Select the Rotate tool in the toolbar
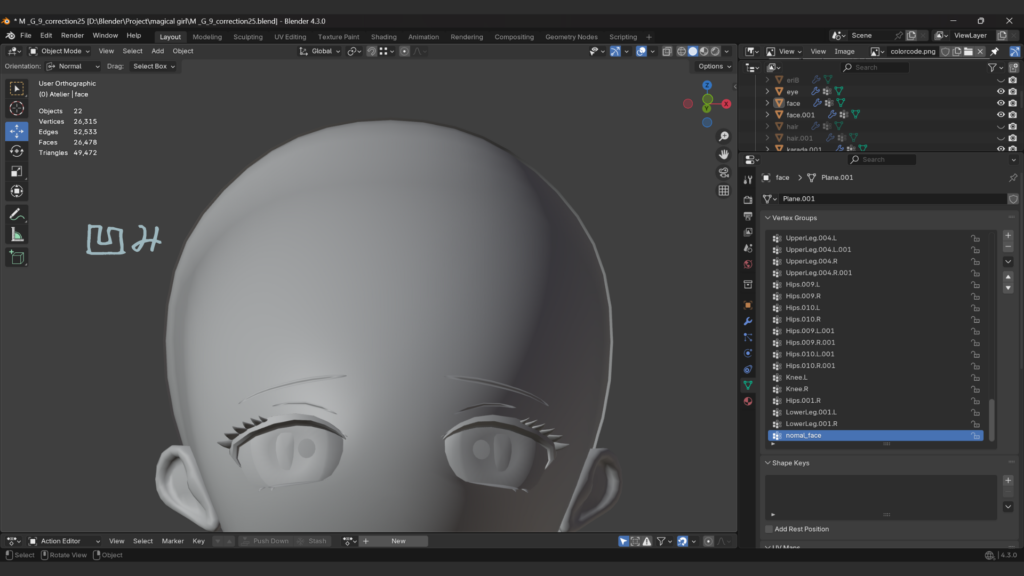The height and width of the screenshot is (576, 1024). [17, 151]
